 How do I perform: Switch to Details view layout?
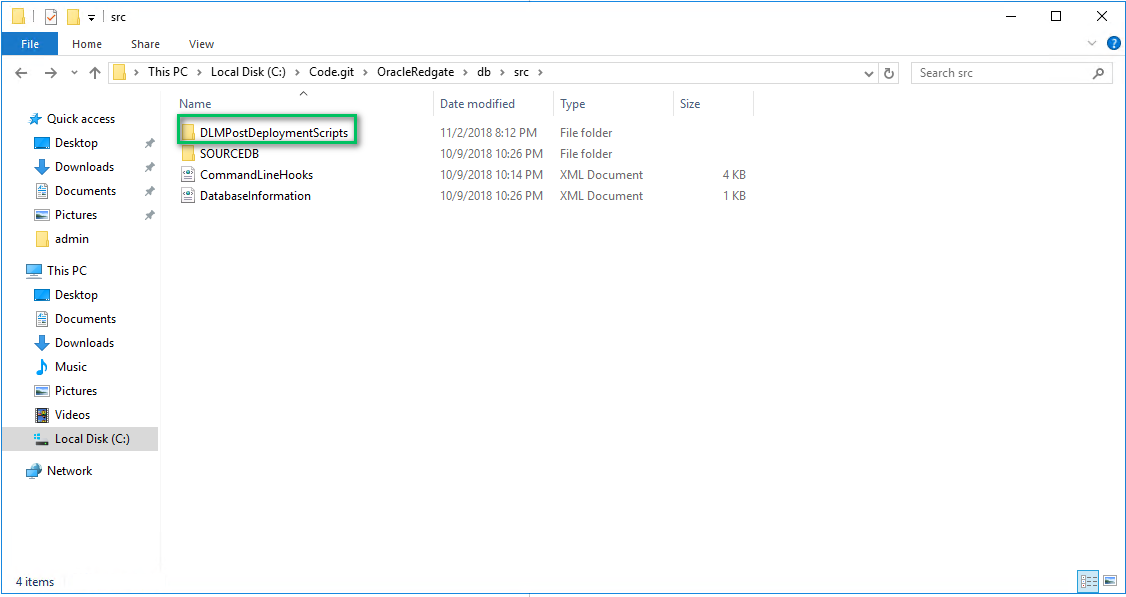coord(1087,581)
